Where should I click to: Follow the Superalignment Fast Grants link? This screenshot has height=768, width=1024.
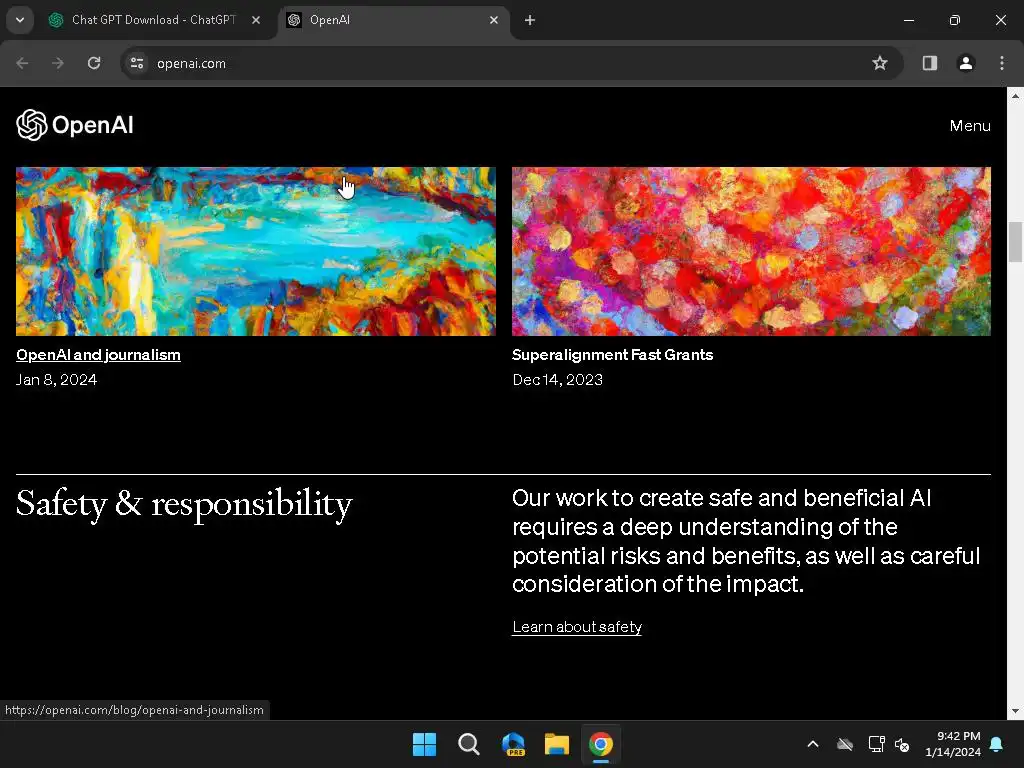coord(613,355)
